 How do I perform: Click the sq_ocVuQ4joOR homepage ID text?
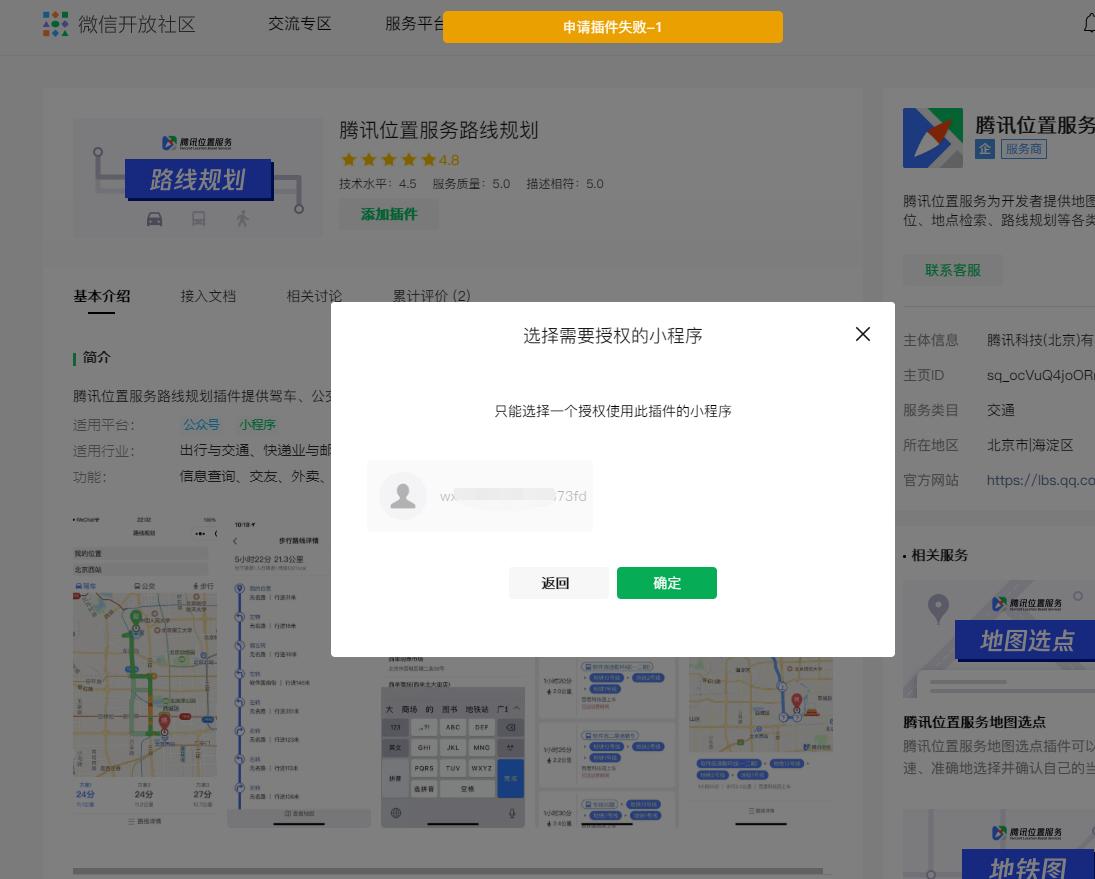pyautogui.click(x=1040, y=376)
